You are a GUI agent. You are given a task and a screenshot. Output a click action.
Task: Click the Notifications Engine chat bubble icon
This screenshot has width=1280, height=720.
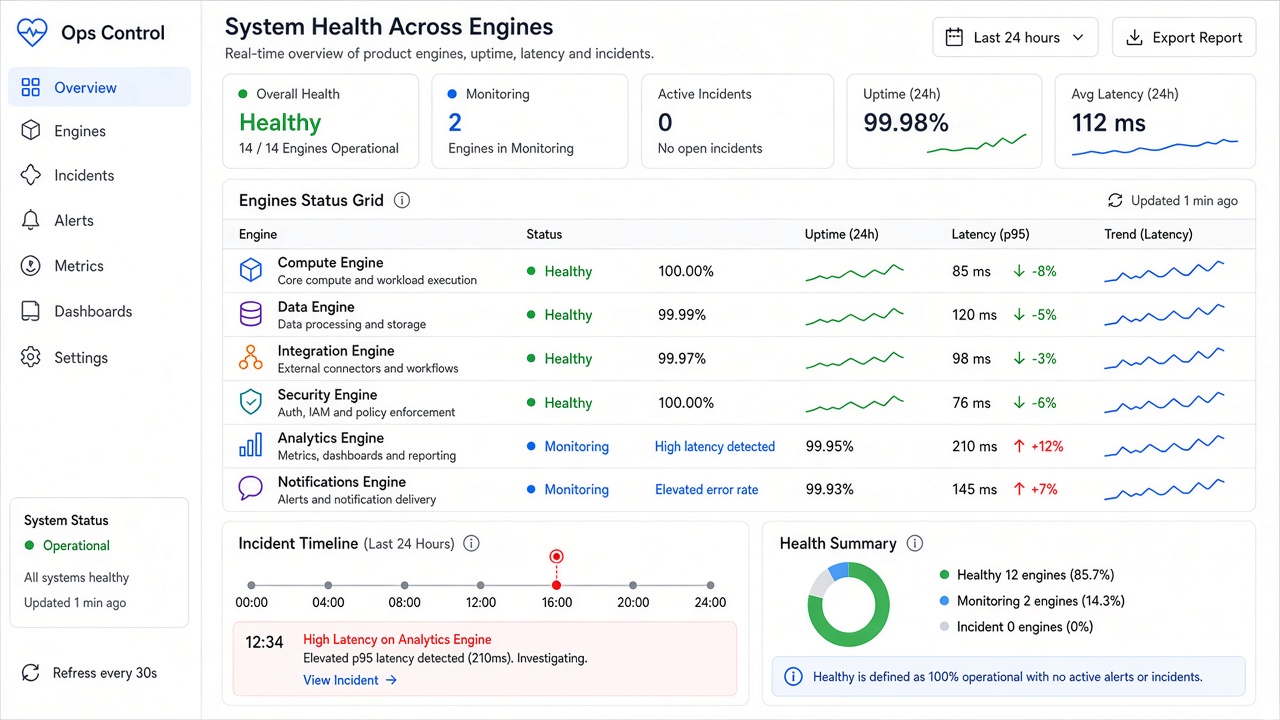250,489
